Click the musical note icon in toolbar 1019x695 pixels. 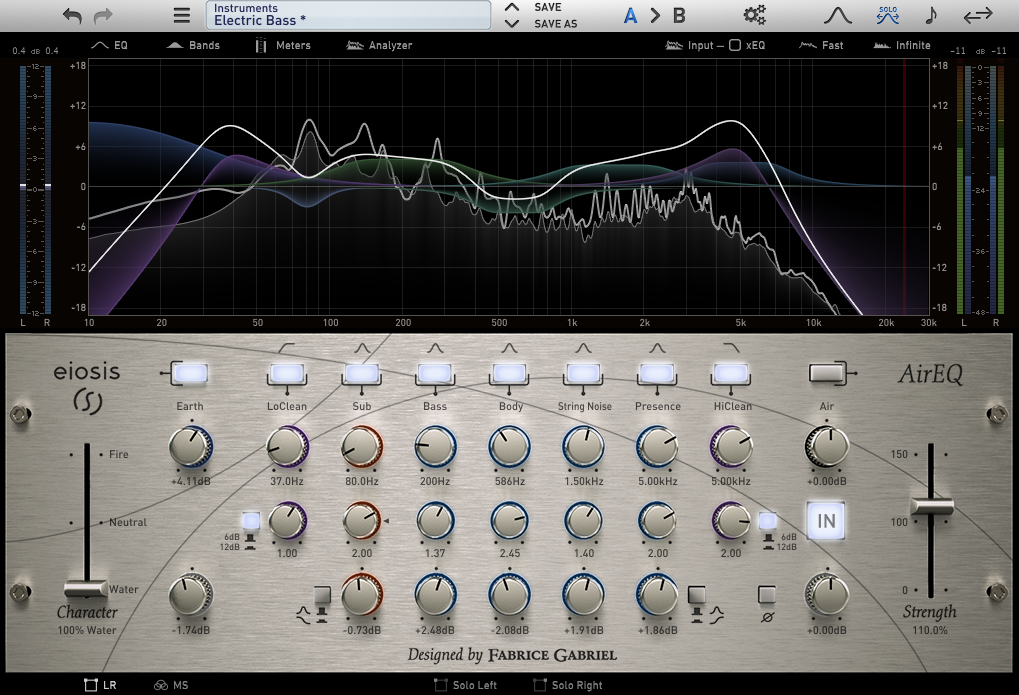coord(929,15)
